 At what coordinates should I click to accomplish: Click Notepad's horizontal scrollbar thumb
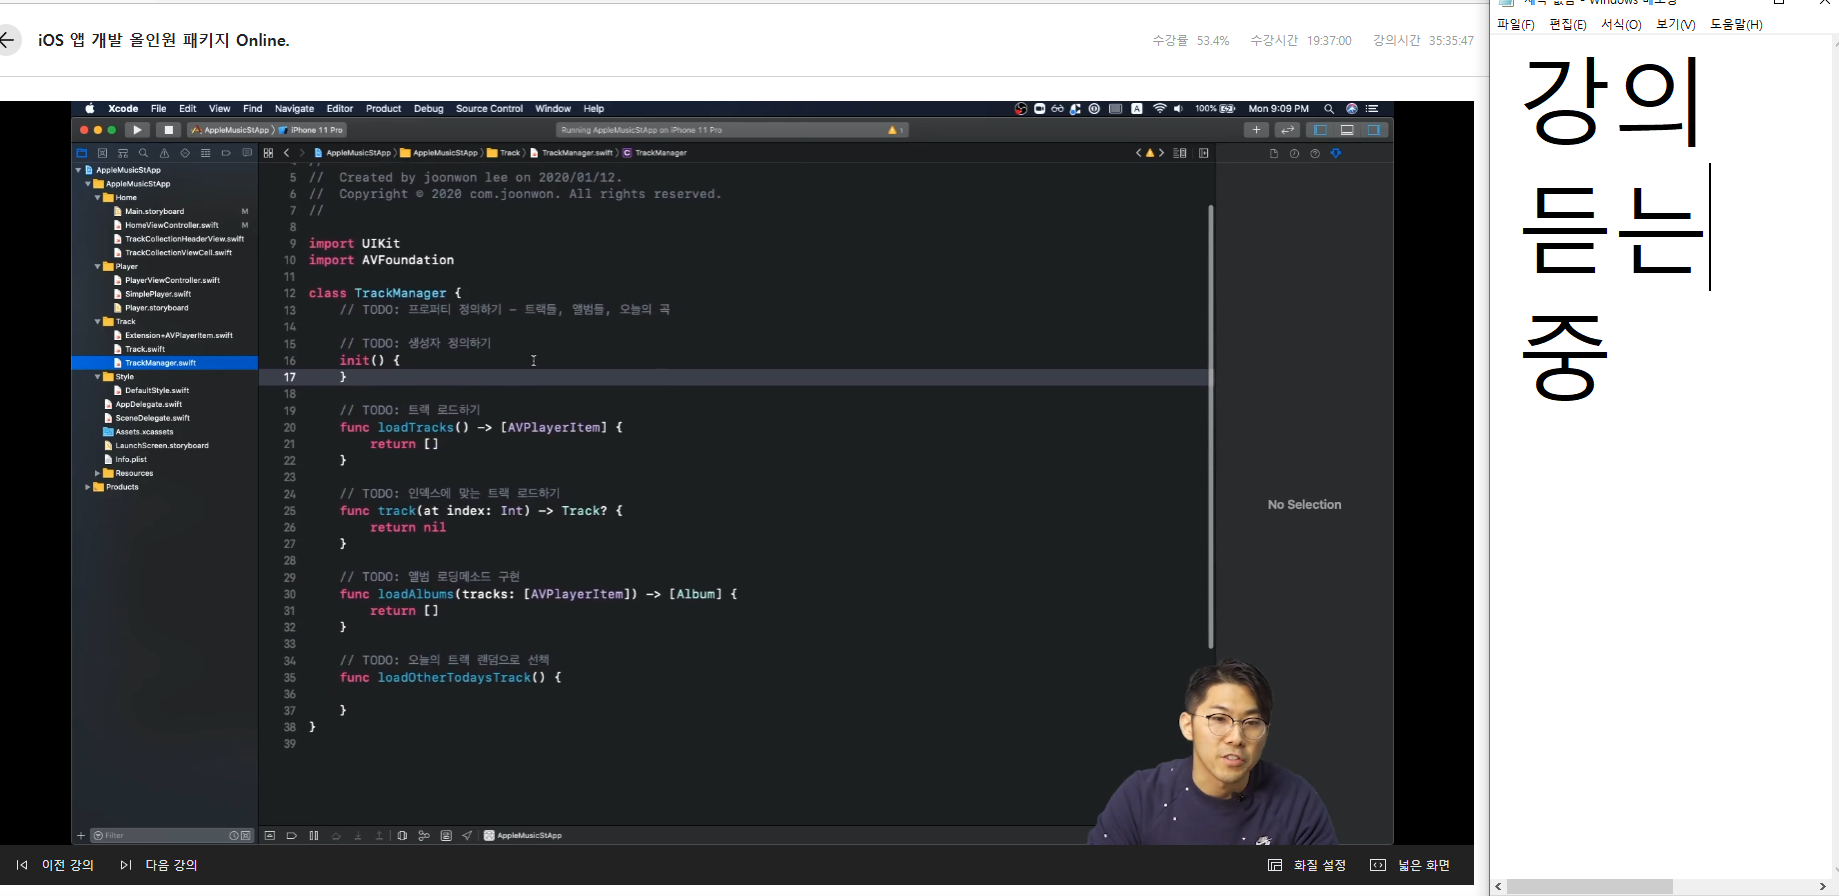[x=1590, y=887]
